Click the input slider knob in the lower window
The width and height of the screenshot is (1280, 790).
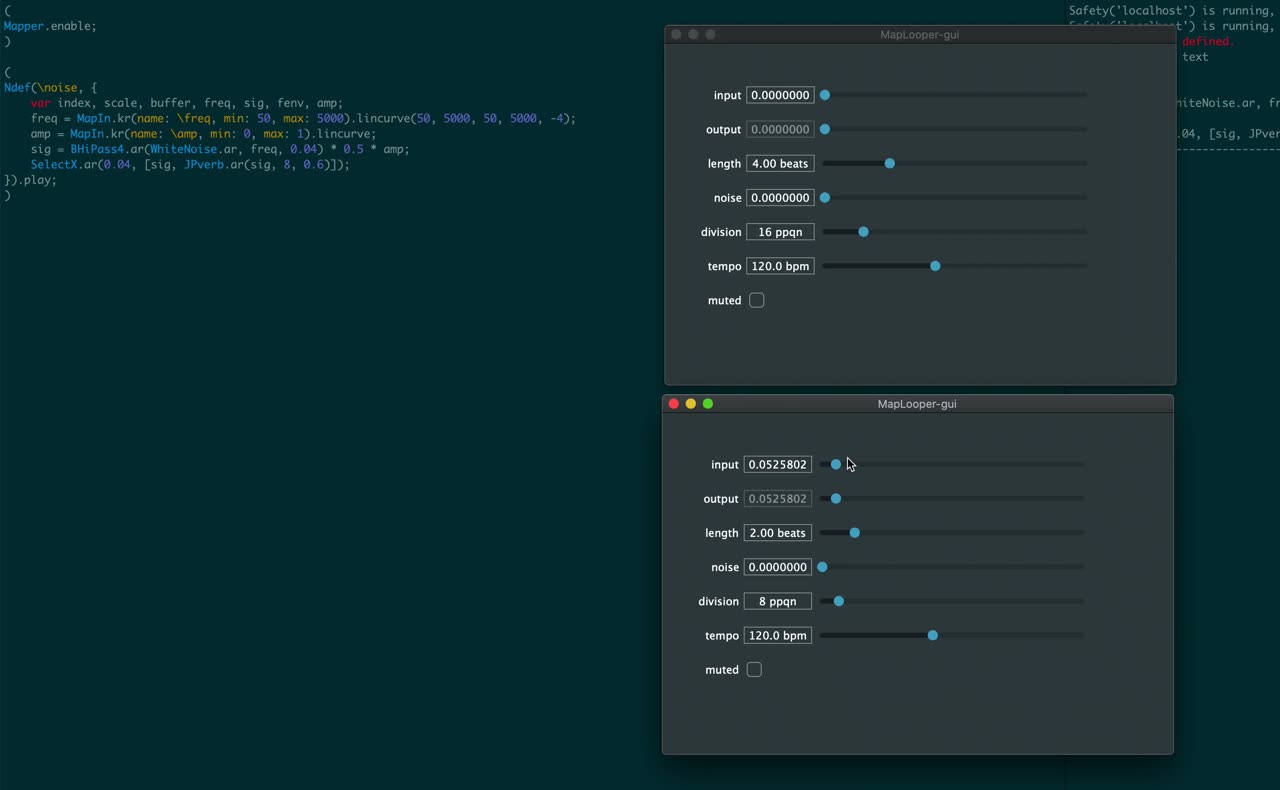(x=836, y=464)
